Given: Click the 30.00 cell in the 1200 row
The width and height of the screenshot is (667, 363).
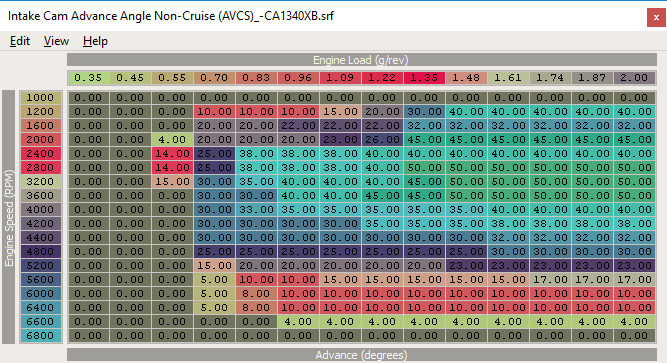Looking at the screenshot, I should tap(424, 111).
